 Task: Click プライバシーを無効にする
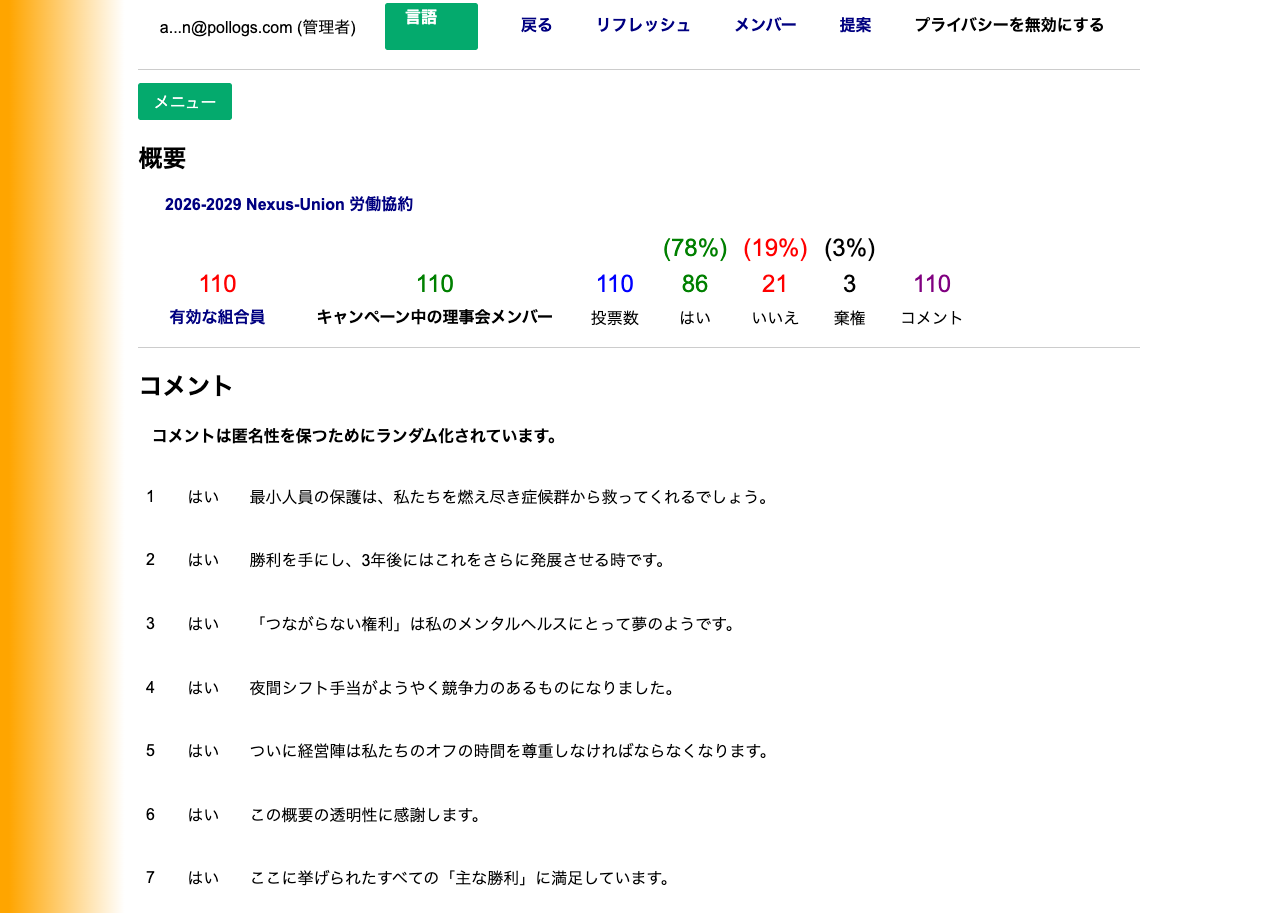tap(1008, 25)
